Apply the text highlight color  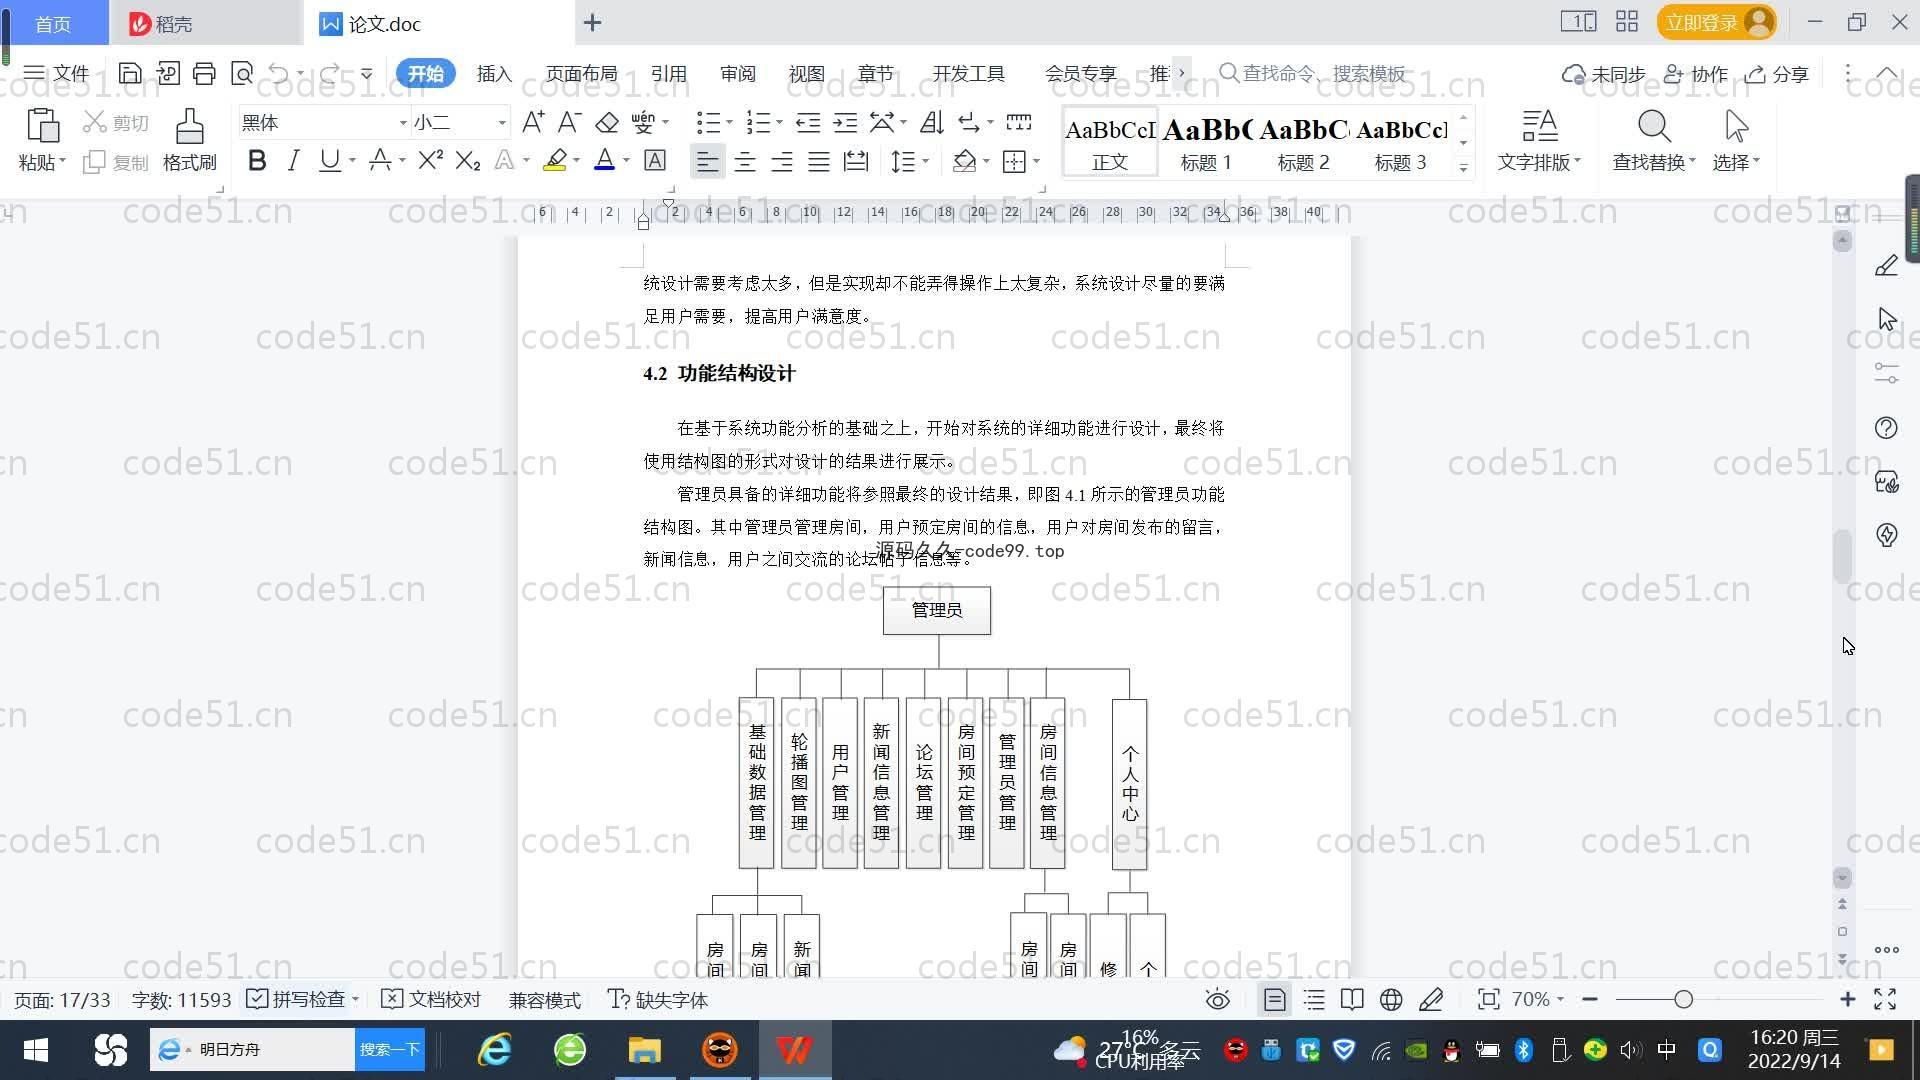coord(555,160)
